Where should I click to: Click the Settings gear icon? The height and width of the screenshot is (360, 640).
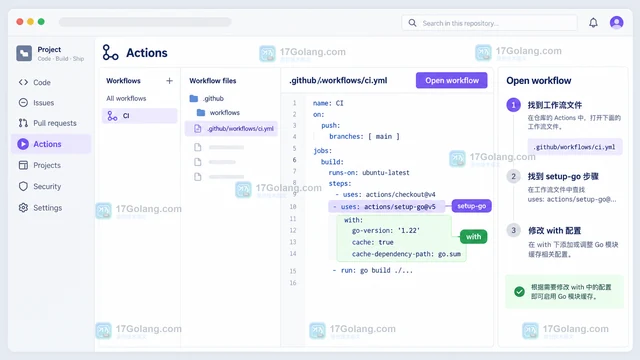tap(23, 208)
